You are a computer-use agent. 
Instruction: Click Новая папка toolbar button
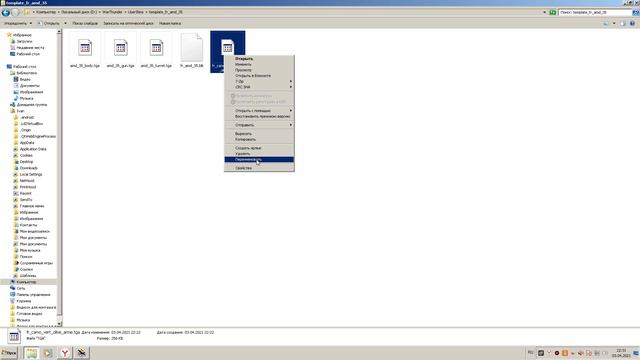(170, 23)
